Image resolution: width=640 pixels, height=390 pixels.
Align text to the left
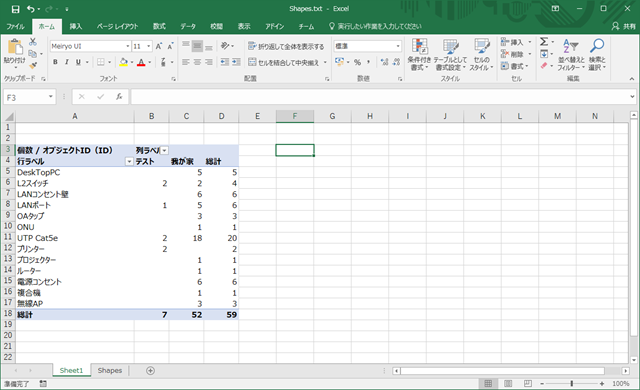(186, 62)
